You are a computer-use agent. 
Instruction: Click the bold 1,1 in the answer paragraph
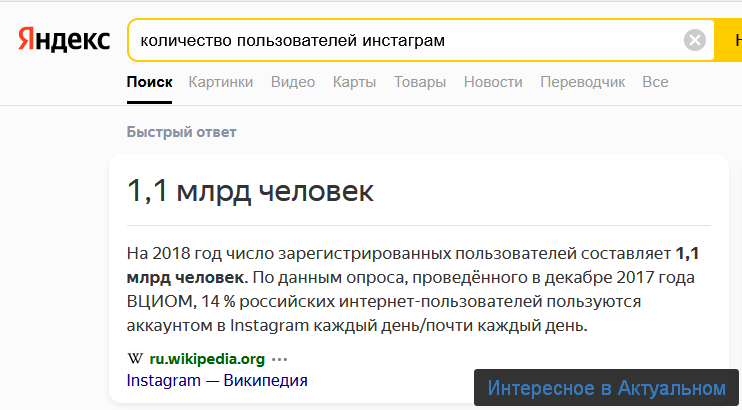(x=688, y=254)
